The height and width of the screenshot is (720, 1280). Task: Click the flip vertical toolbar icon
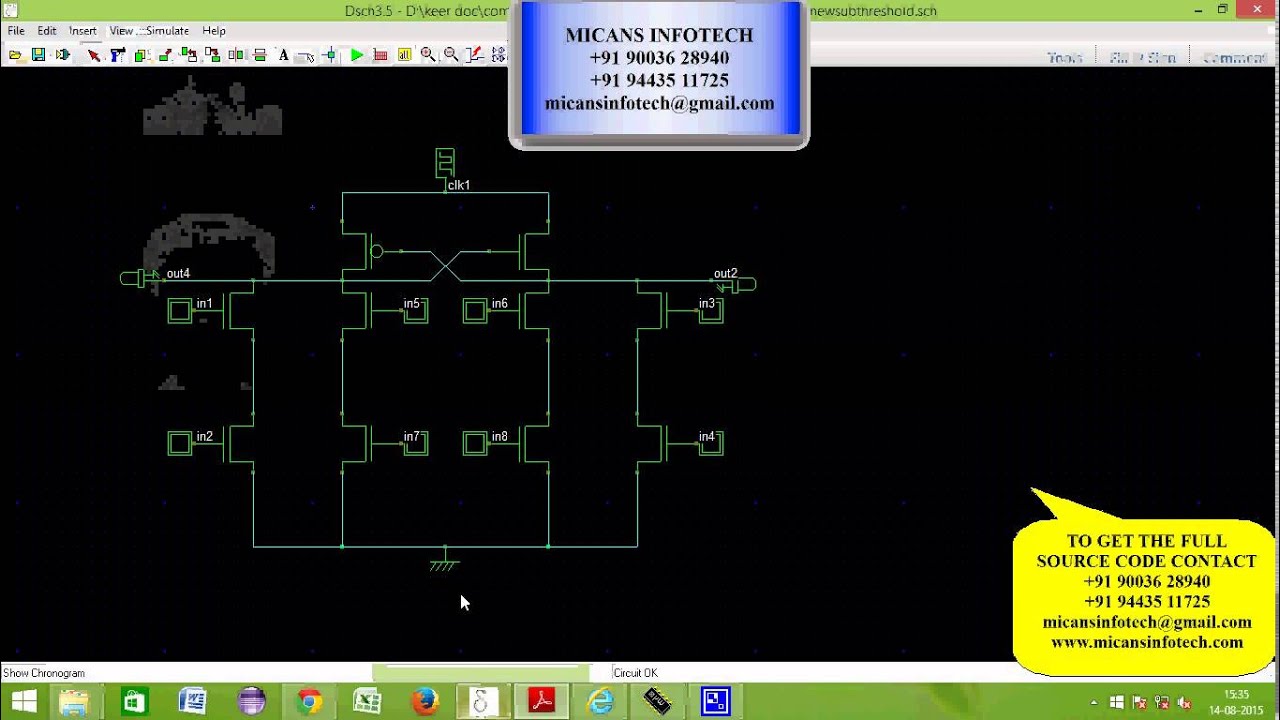259,55
